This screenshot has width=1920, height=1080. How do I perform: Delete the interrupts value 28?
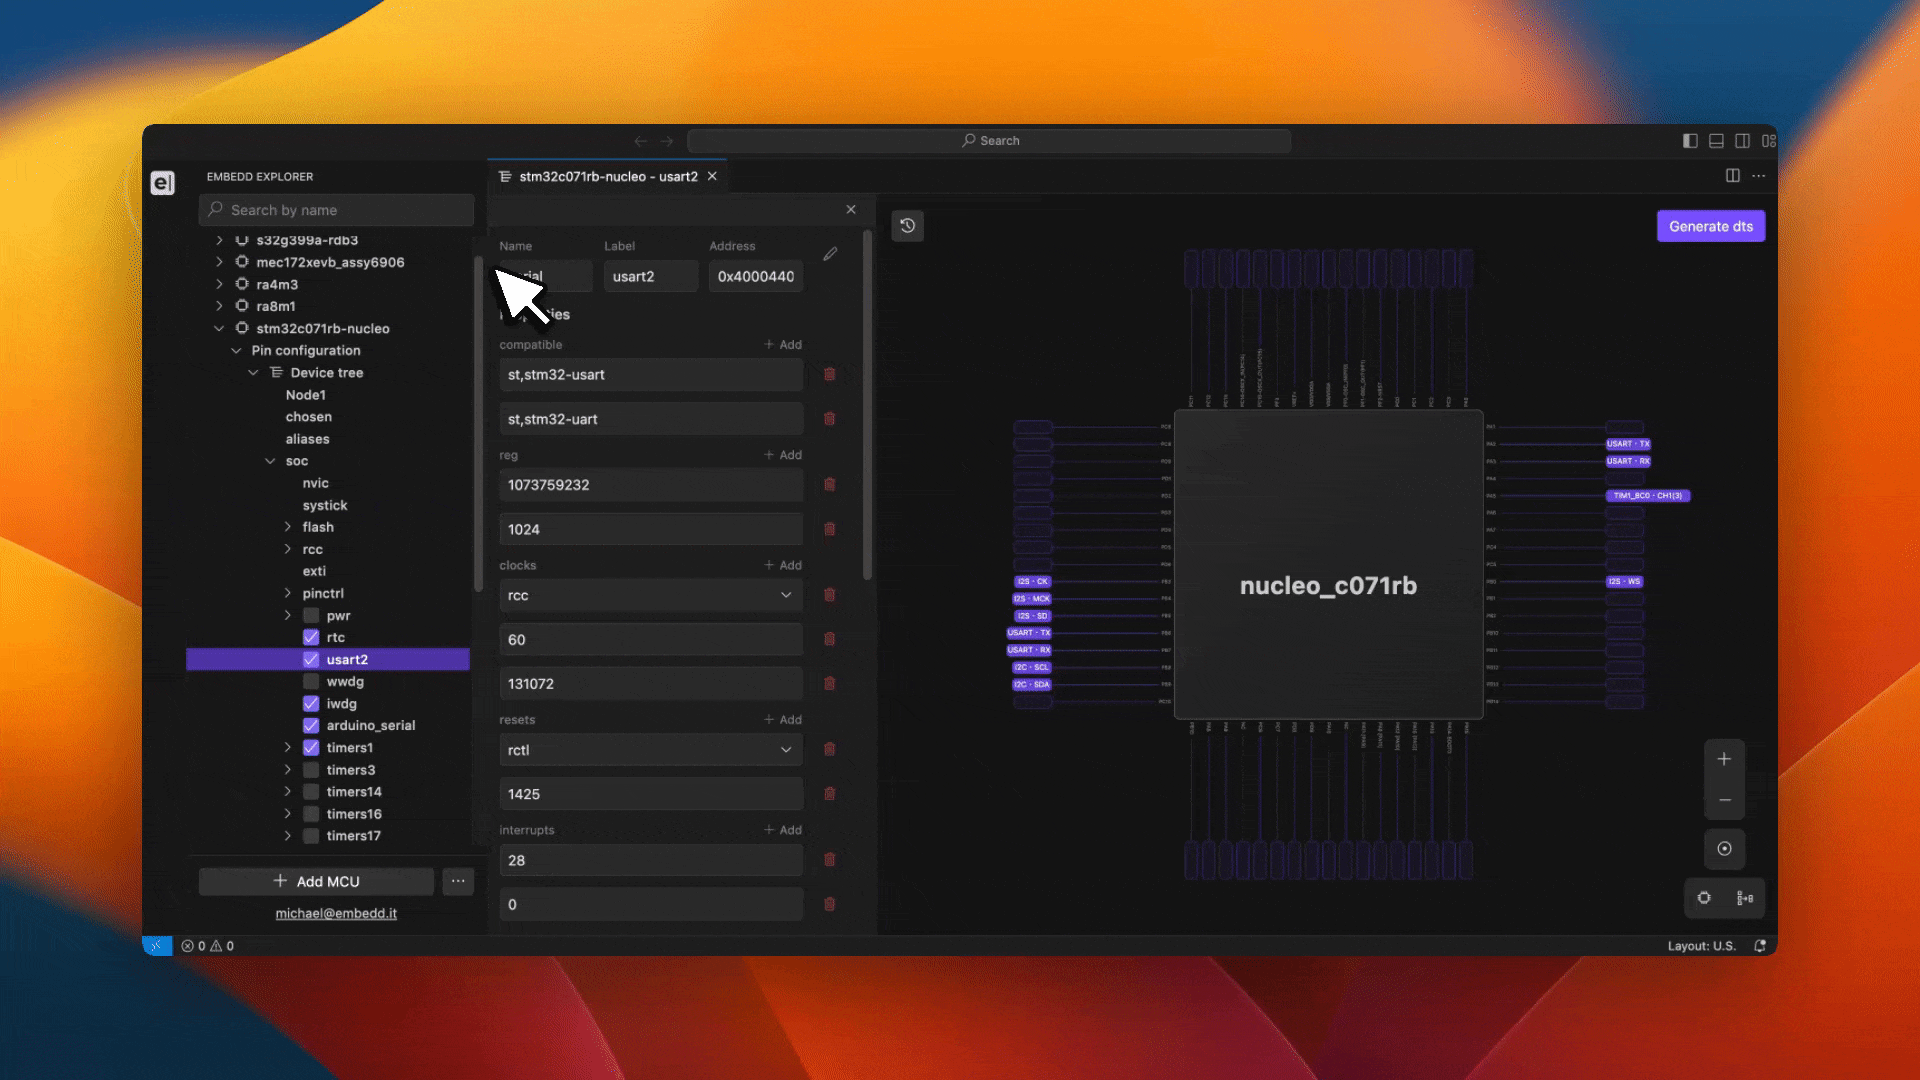tap(829, 860)
